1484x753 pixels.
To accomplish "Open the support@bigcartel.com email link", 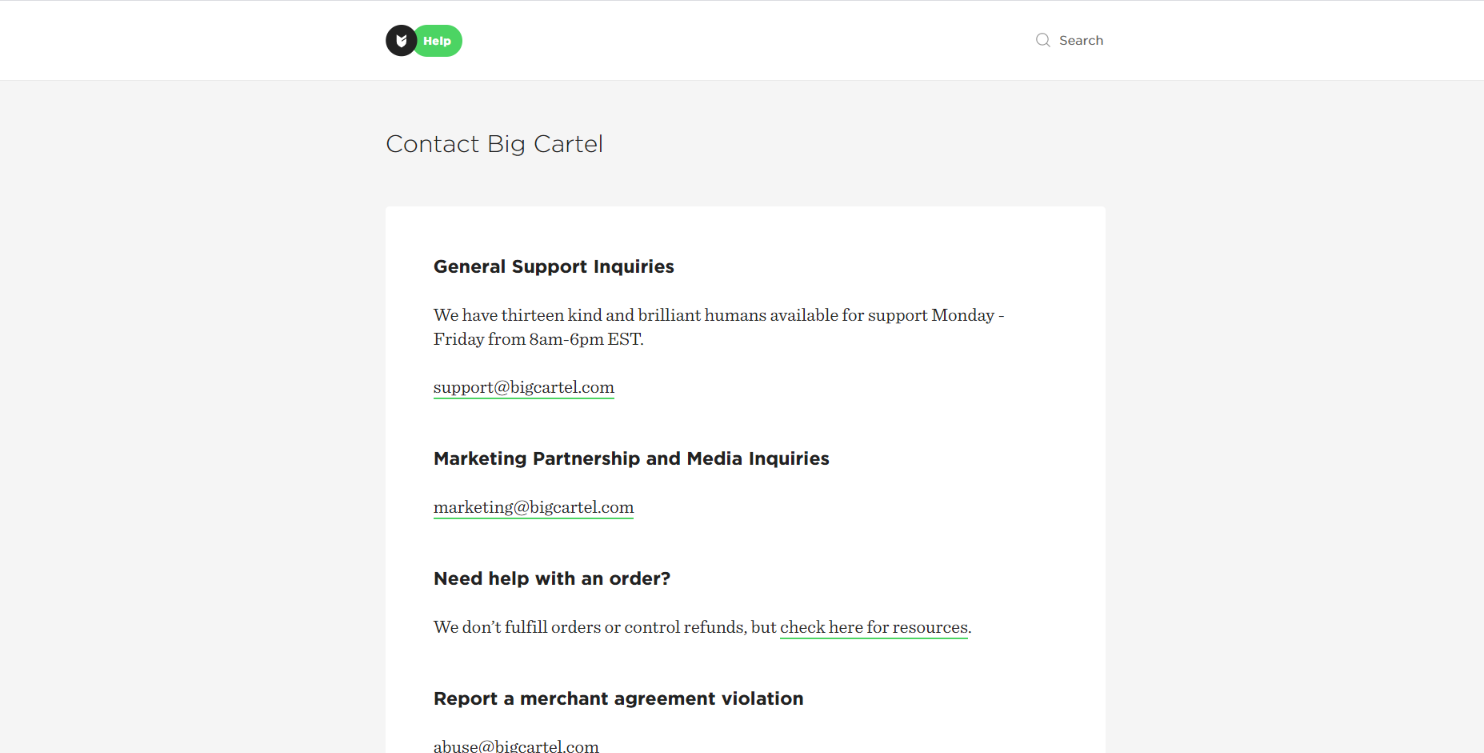I will 523,387.
